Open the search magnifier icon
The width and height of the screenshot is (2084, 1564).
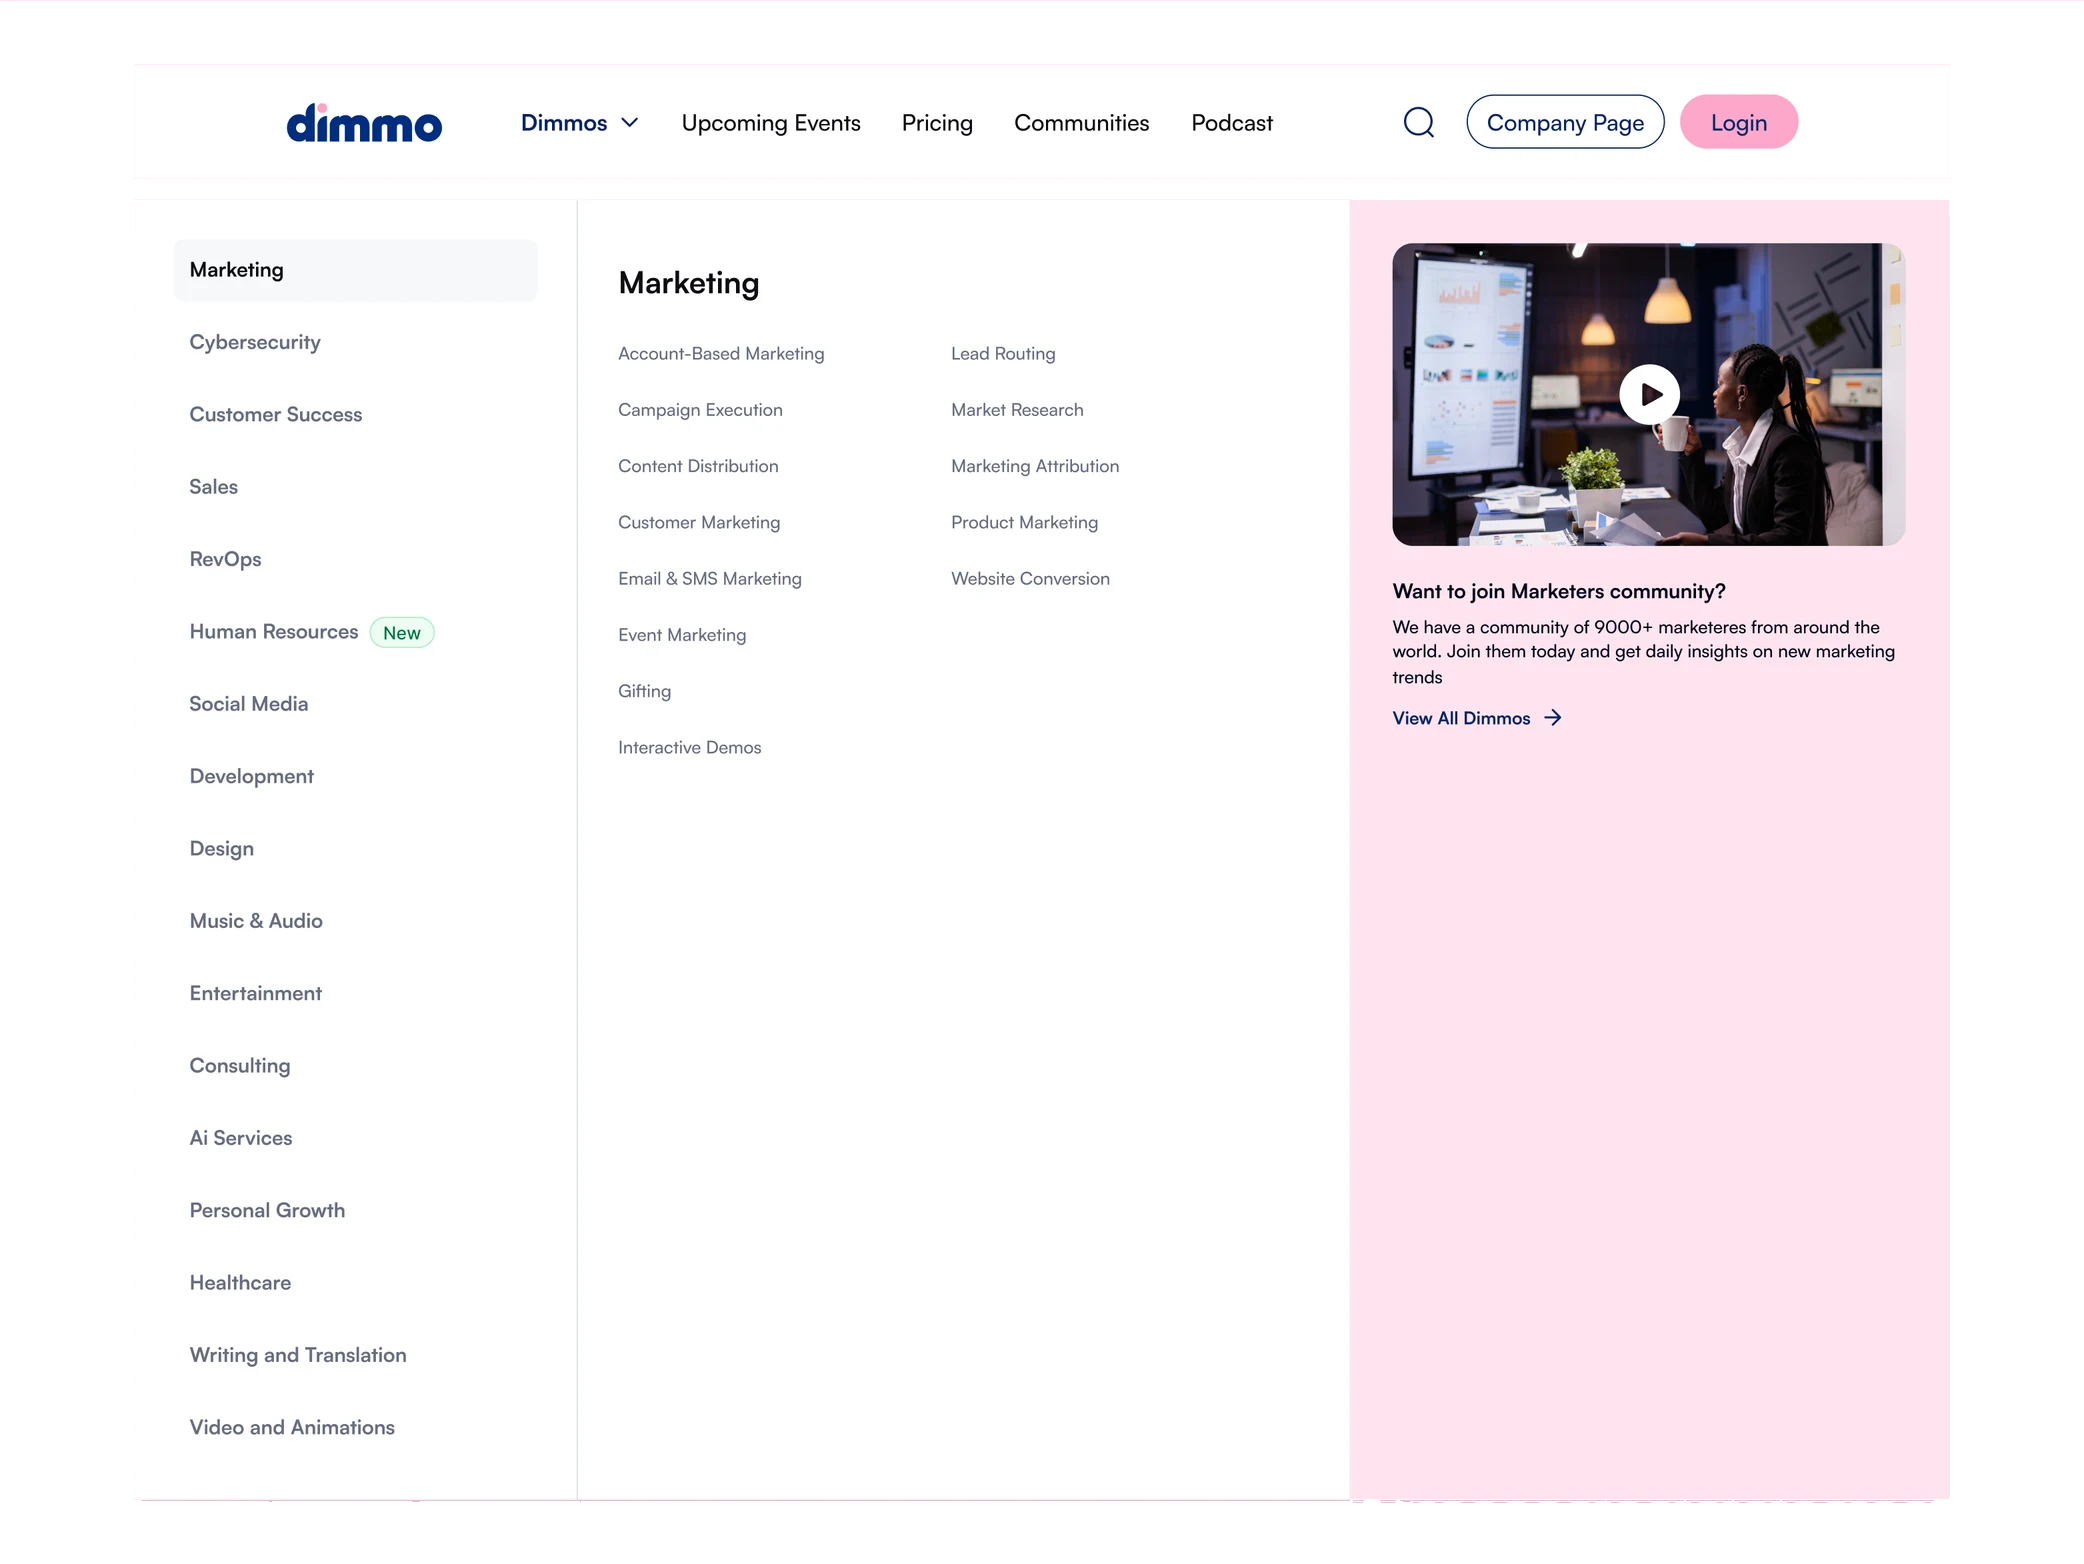coord(1418,122)
